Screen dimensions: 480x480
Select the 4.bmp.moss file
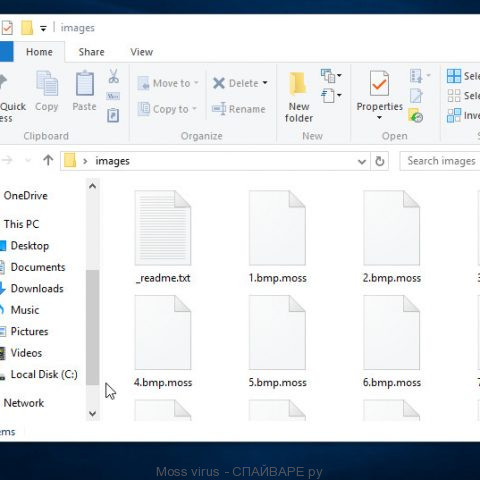(x=163, y=342)
